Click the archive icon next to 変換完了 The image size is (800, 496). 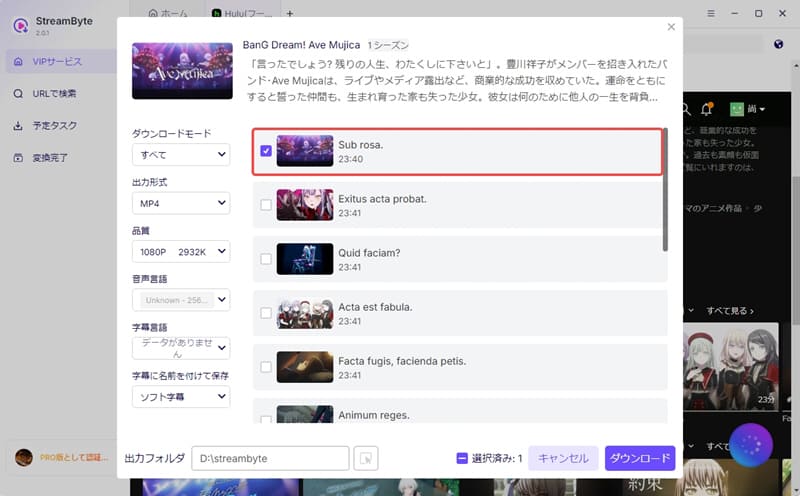18,158
